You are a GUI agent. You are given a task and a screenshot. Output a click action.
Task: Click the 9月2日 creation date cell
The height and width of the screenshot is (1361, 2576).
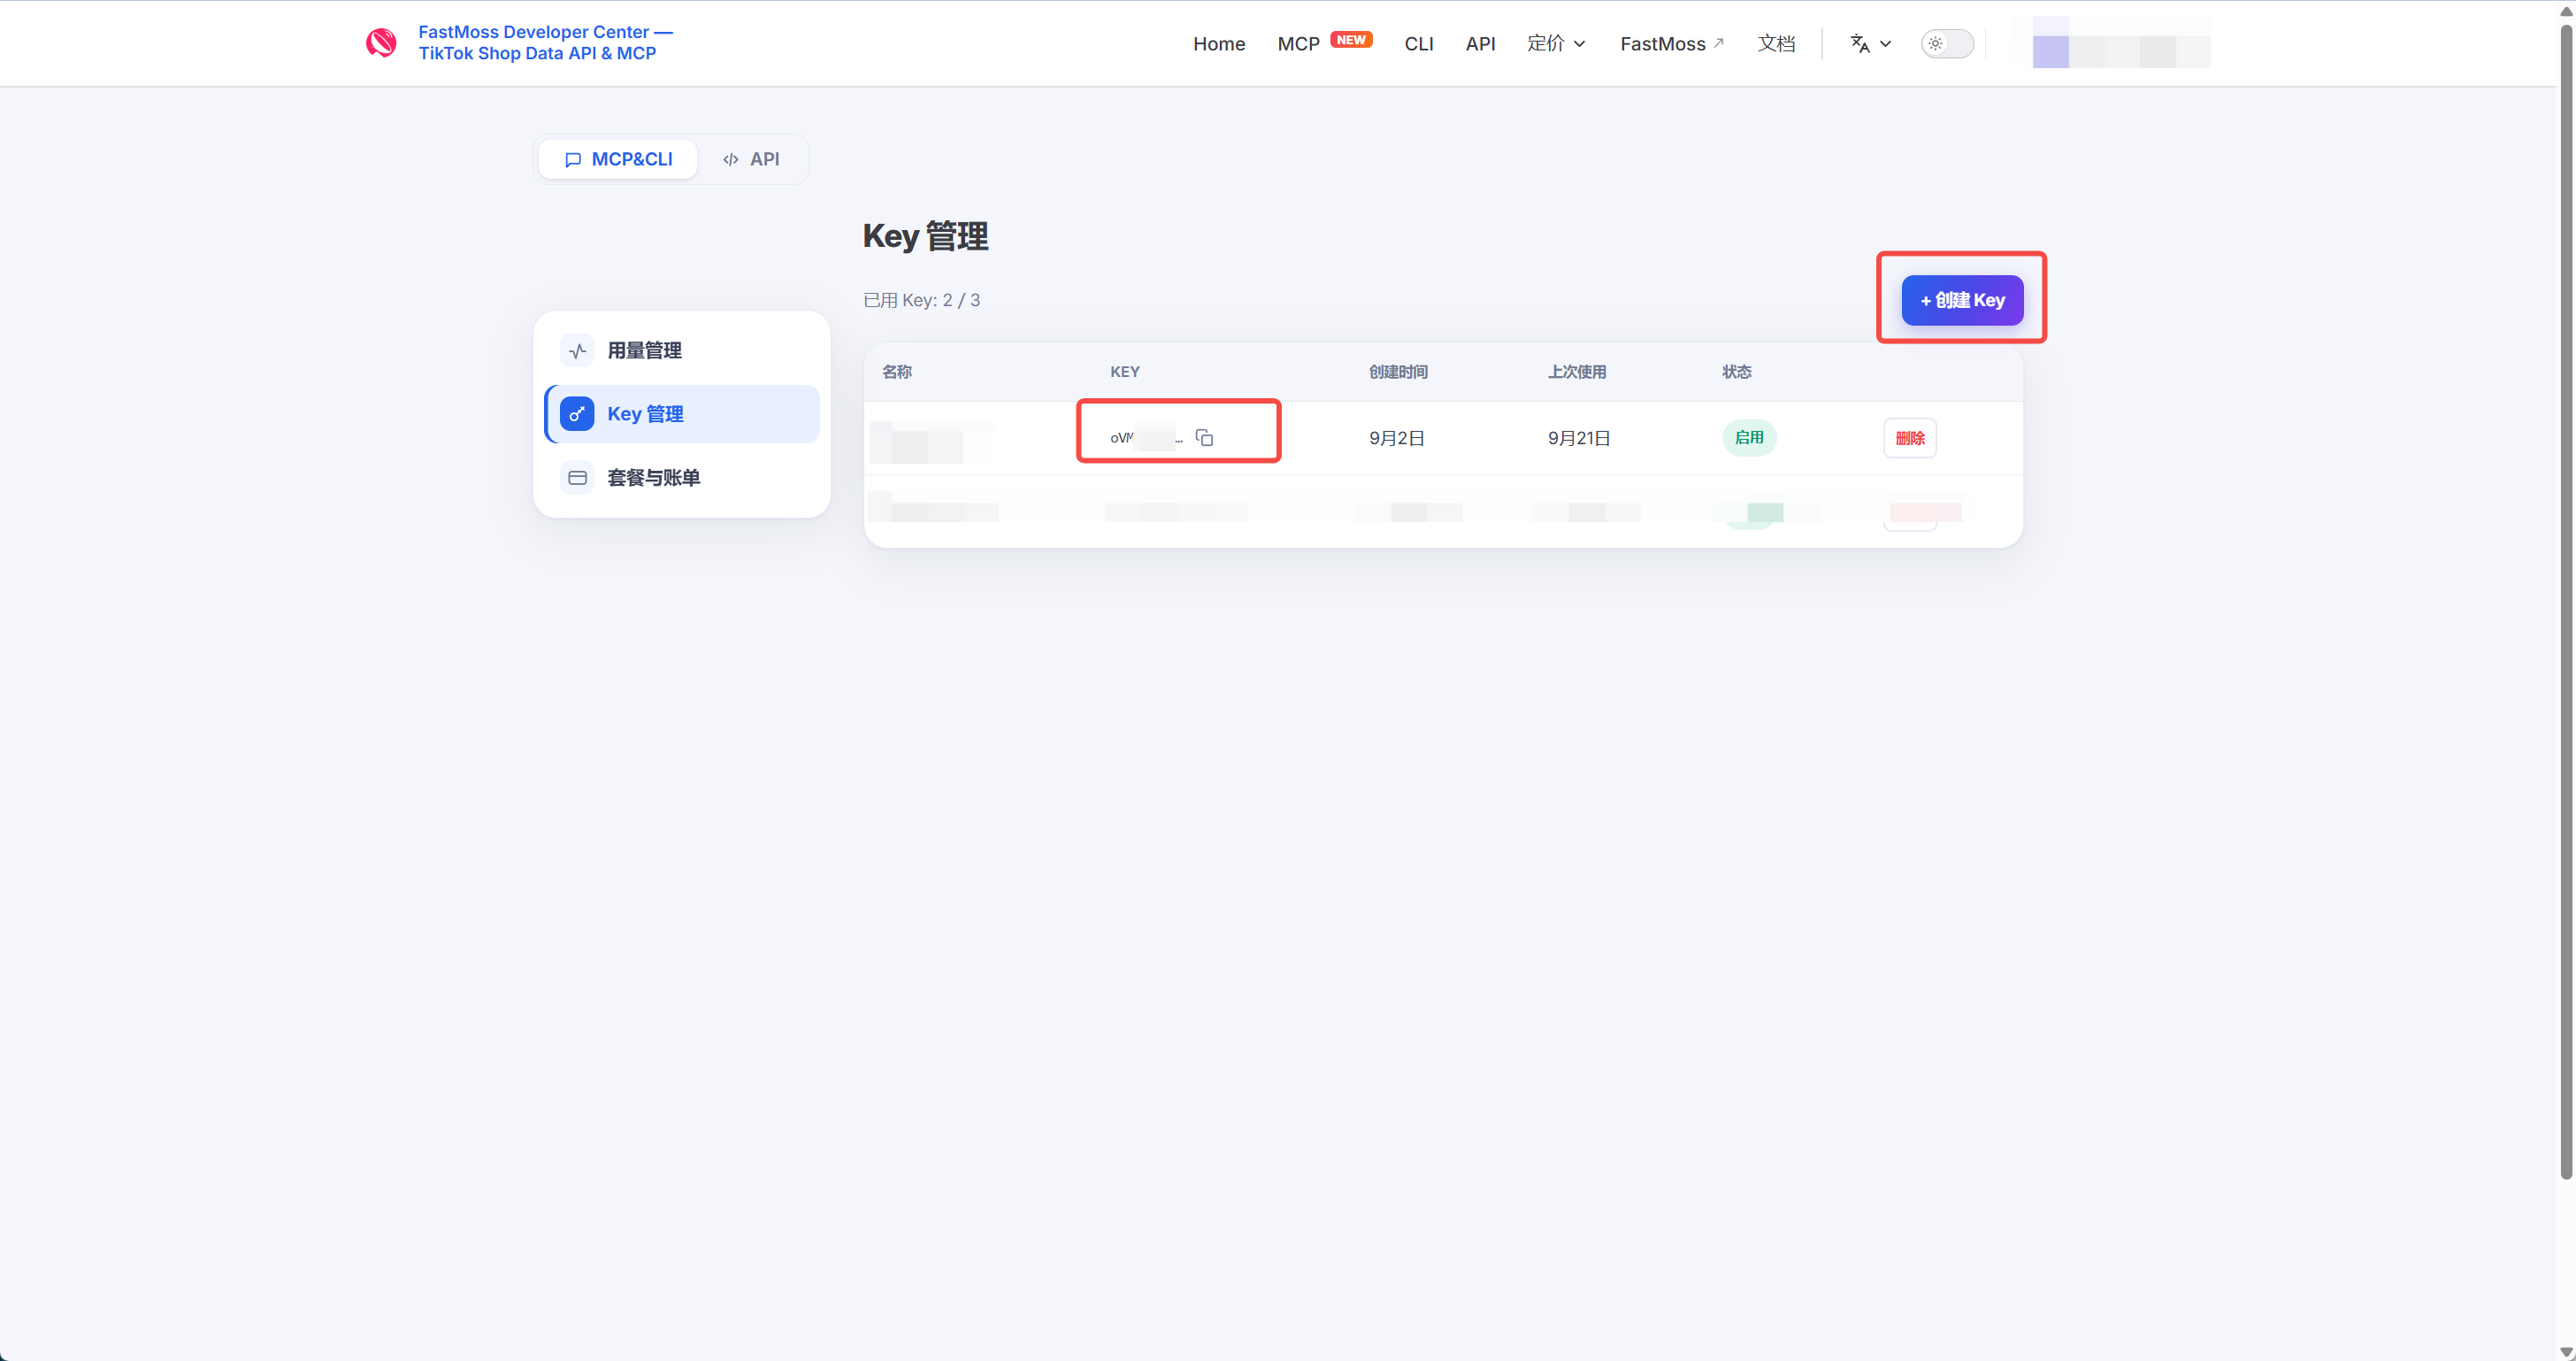pos(1396,438)
